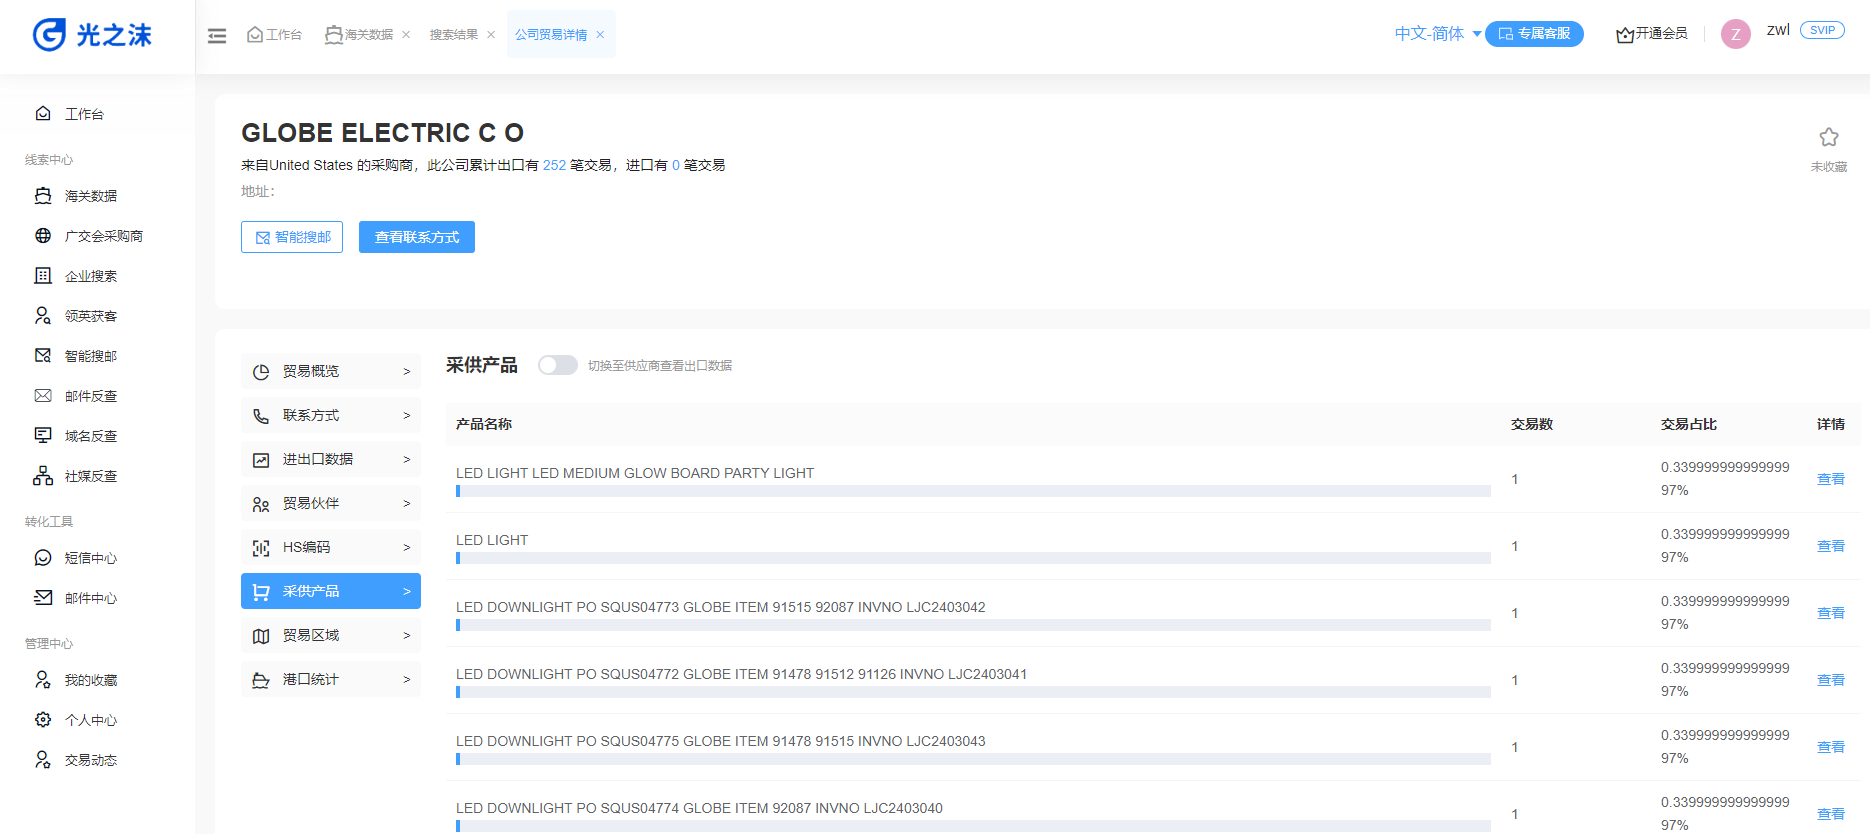Click the hamburger menu collapse icon
The image size is (1870, 834).
pyautogui.click(x=217, y=36)
